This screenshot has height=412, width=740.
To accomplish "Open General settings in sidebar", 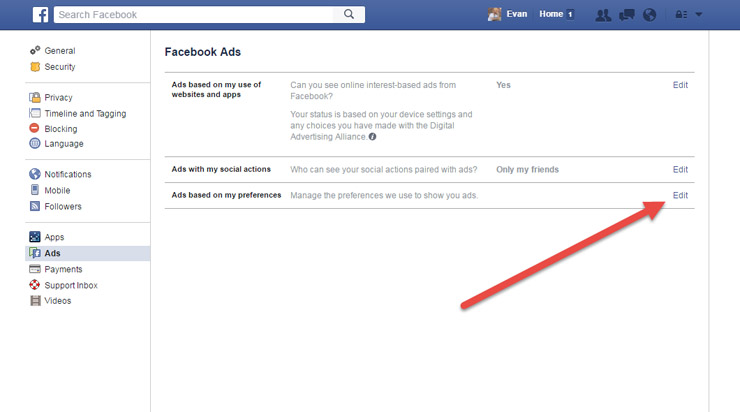I will tap(59, 51).
